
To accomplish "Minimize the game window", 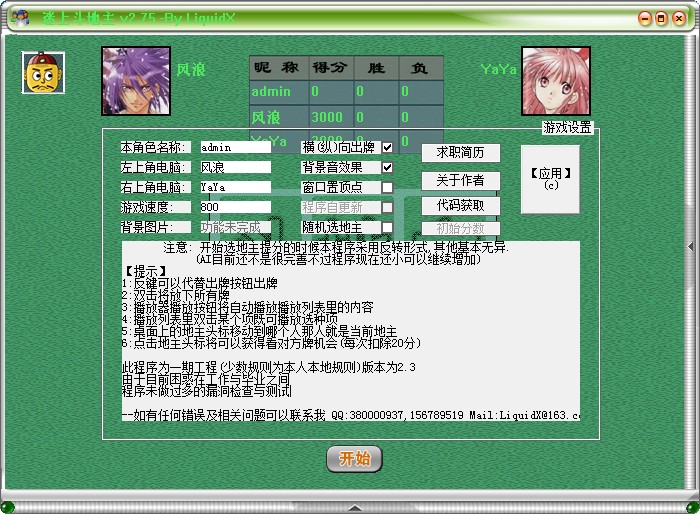I will pos(645,18).
